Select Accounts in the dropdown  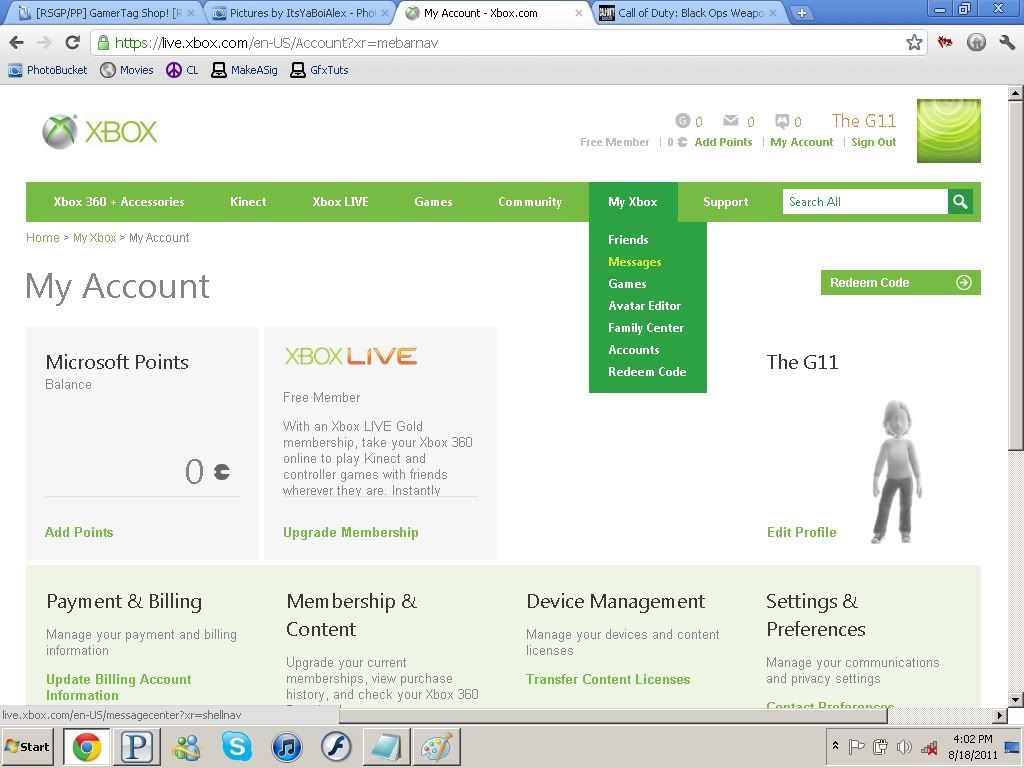[633, 349]
